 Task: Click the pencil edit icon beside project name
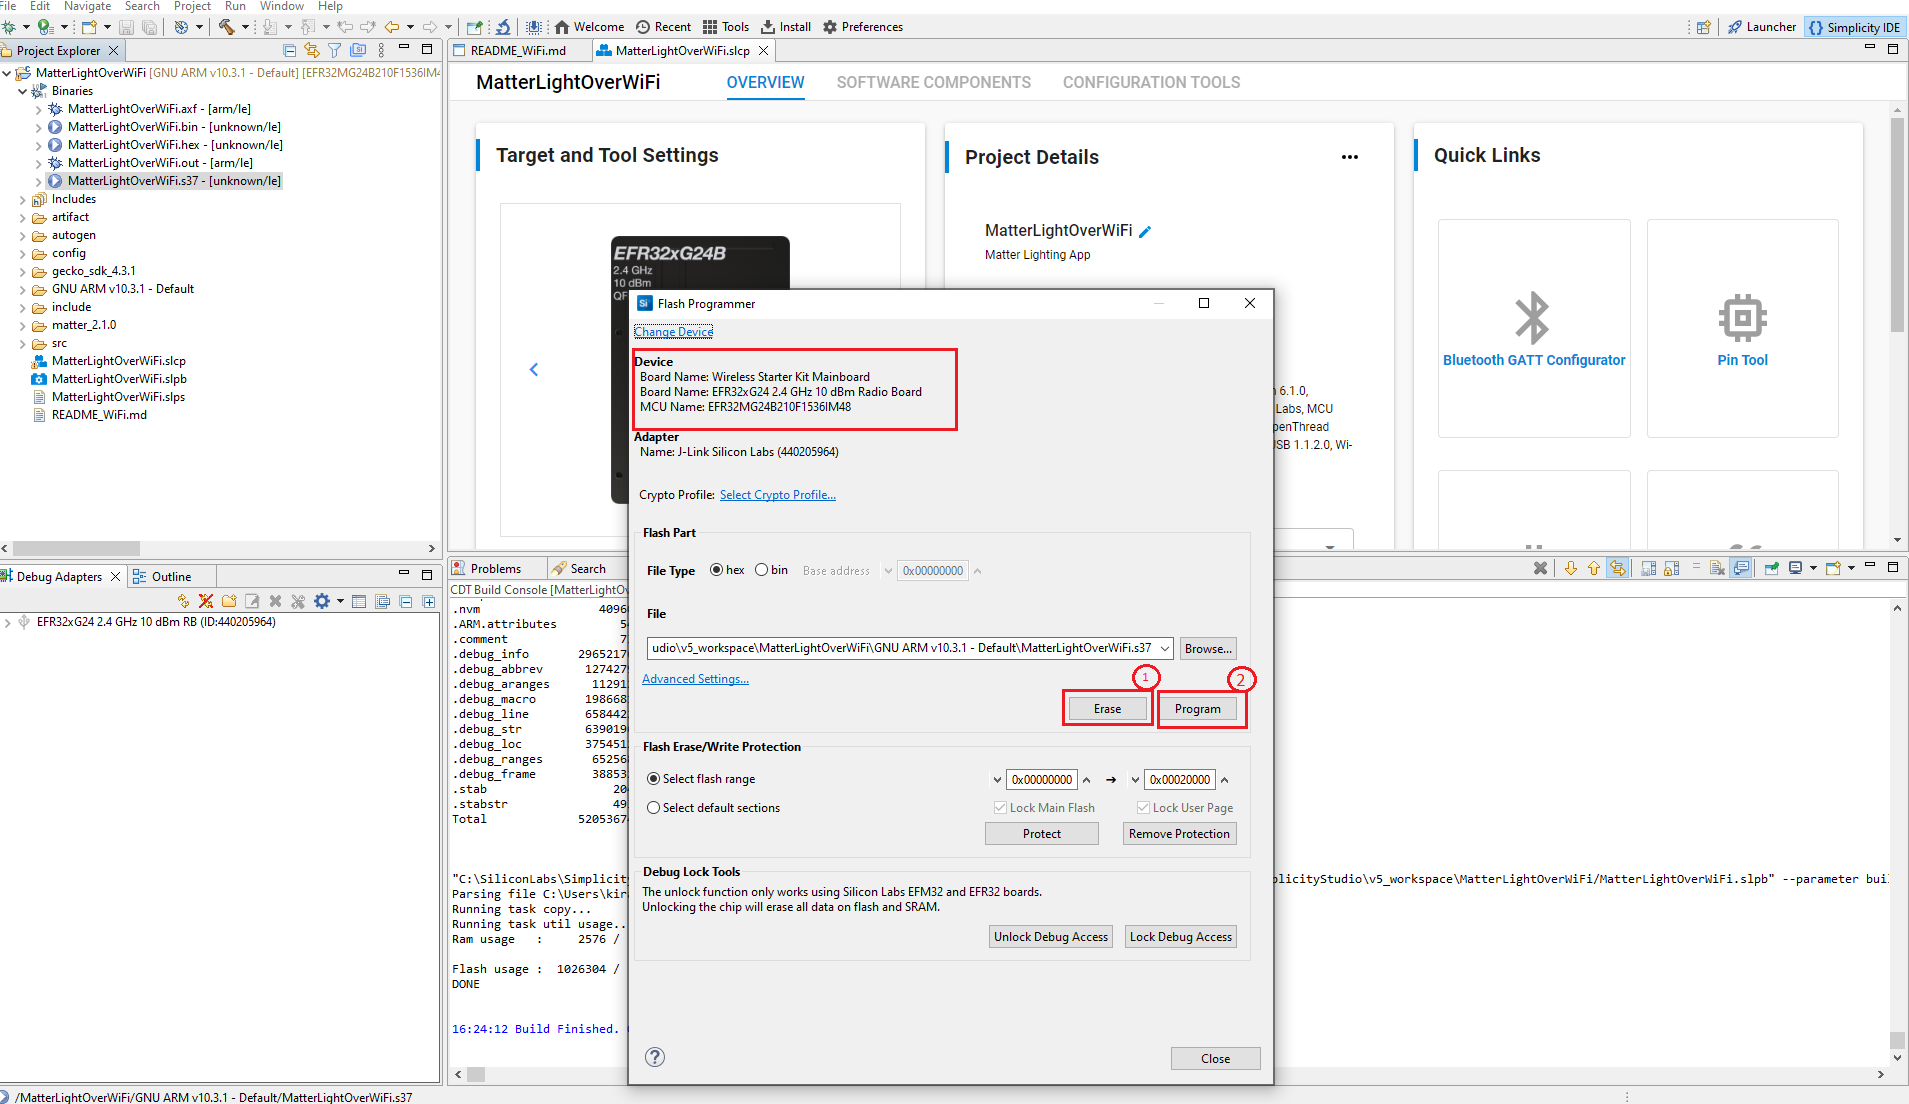click(x=1146, y=232)
